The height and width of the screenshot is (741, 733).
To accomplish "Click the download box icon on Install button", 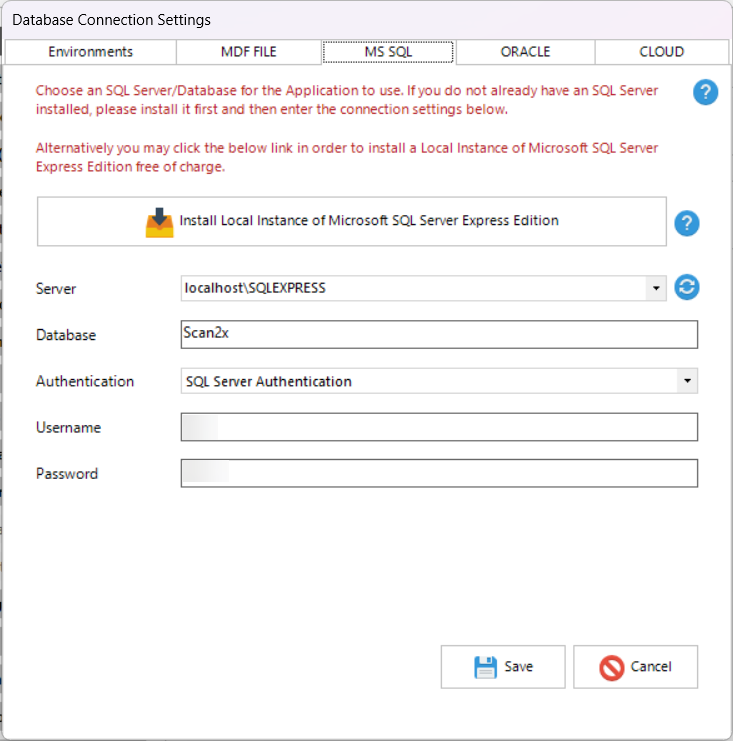I will pyautogui.click(x=159, y=222).
